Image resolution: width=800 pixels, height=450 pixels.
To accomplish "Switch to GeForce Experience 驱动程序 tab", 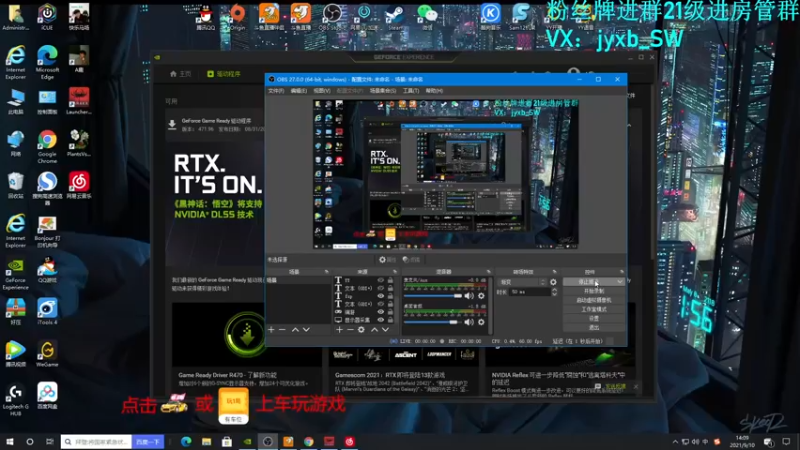I will [224, 74].
